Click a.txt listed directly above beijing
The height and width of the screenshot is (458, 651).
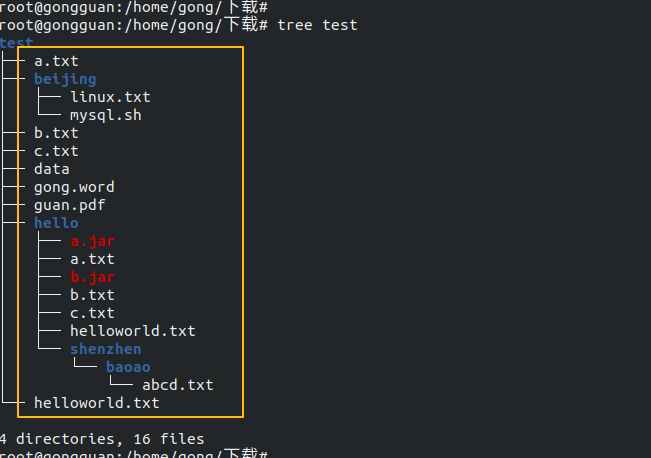click(x=56, y=61)
